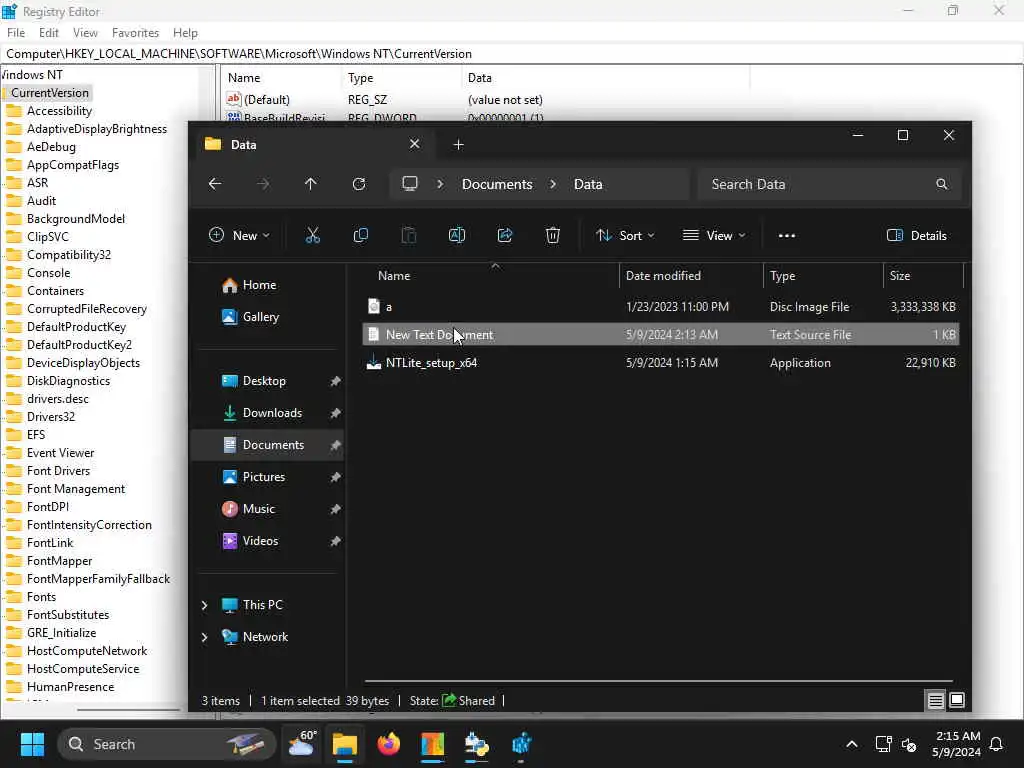Click the Delete trash icon in Explorer
Viewport: 1024px width, 768px height.
click(x=552, y=236)
